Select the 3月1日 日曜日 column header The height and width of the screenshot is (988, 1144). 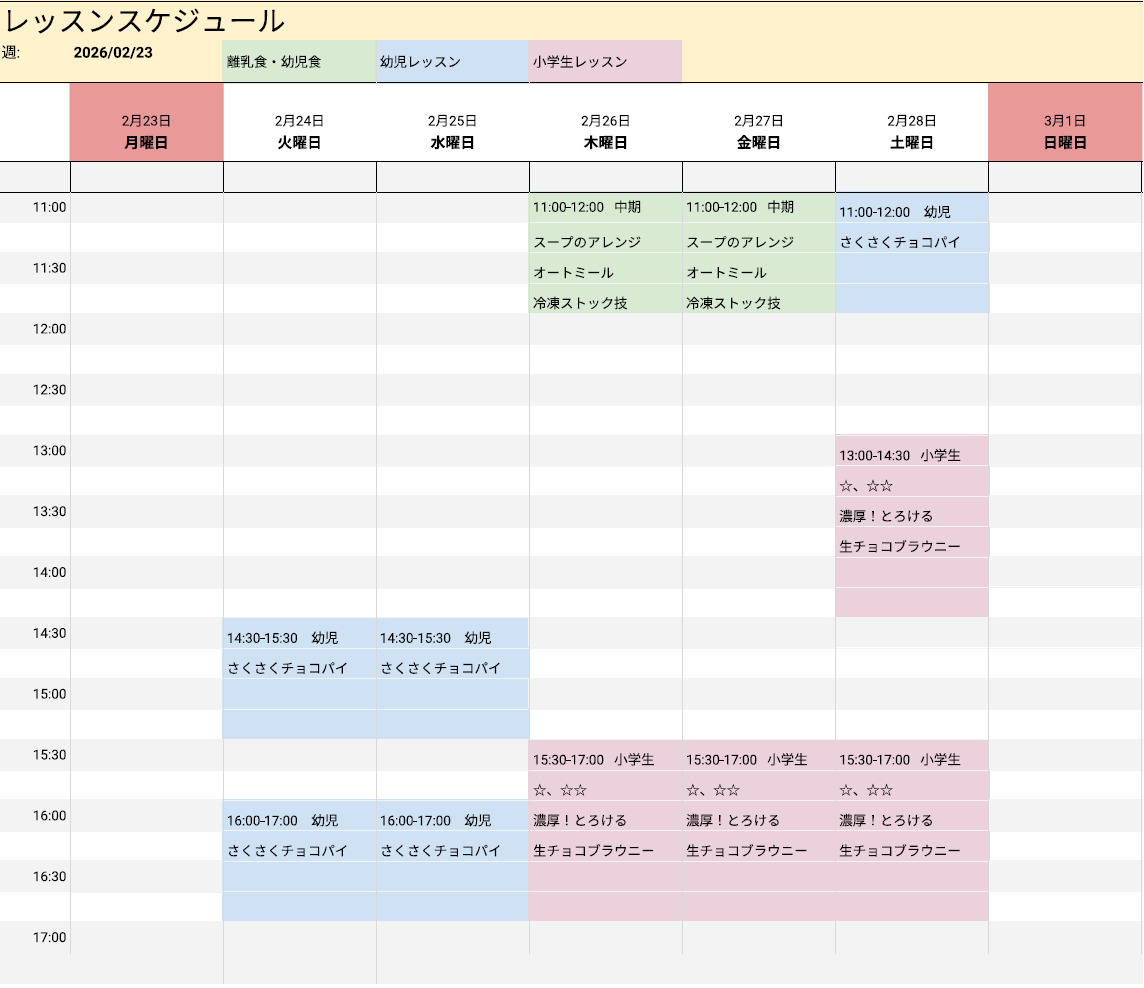click(1065, 131)
